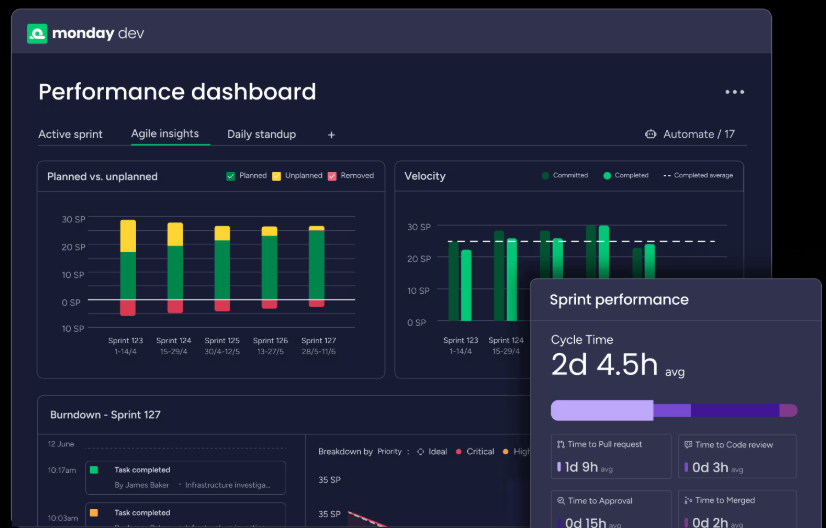Click the monday dev logo icon
The height and width of the screenshot is (528, 826).
37,34
